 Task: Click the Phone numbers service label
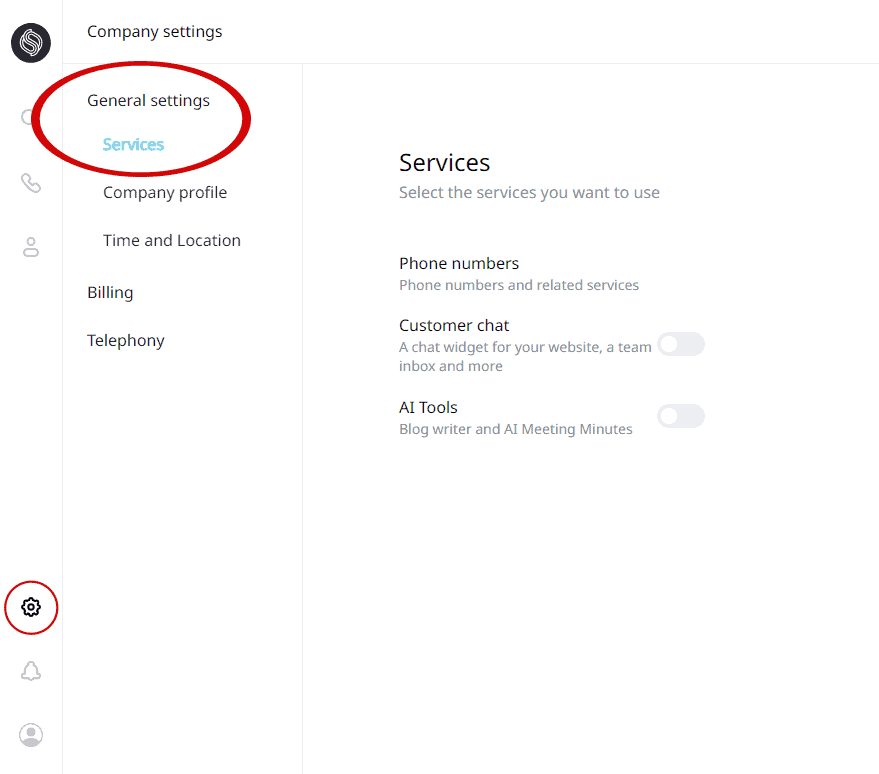tap(459, 263)
